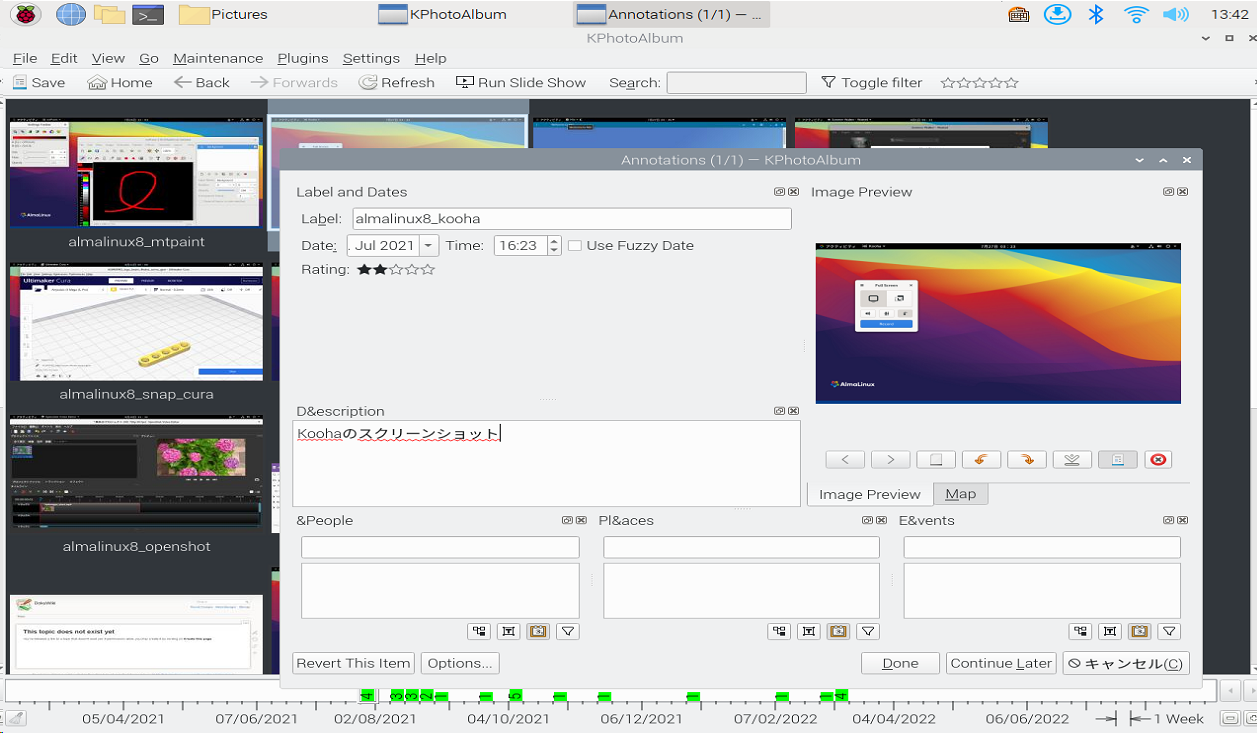Rotate preview image counterclockwise
1257x733 pixels.
(x=981, y=460)
